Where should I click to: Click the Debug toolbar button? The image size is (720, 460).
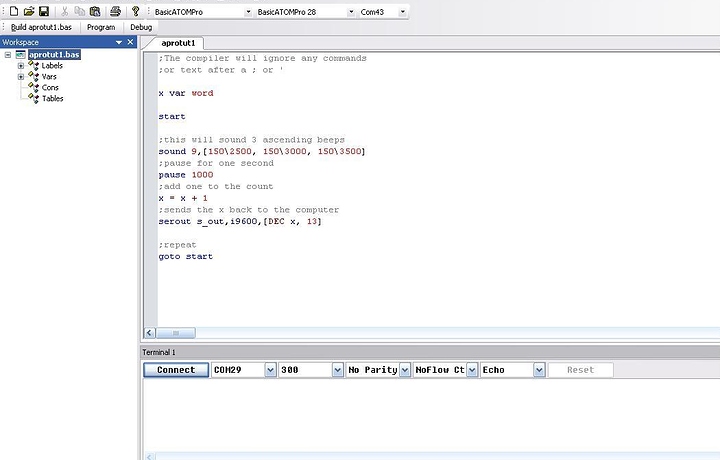point(141,27)
